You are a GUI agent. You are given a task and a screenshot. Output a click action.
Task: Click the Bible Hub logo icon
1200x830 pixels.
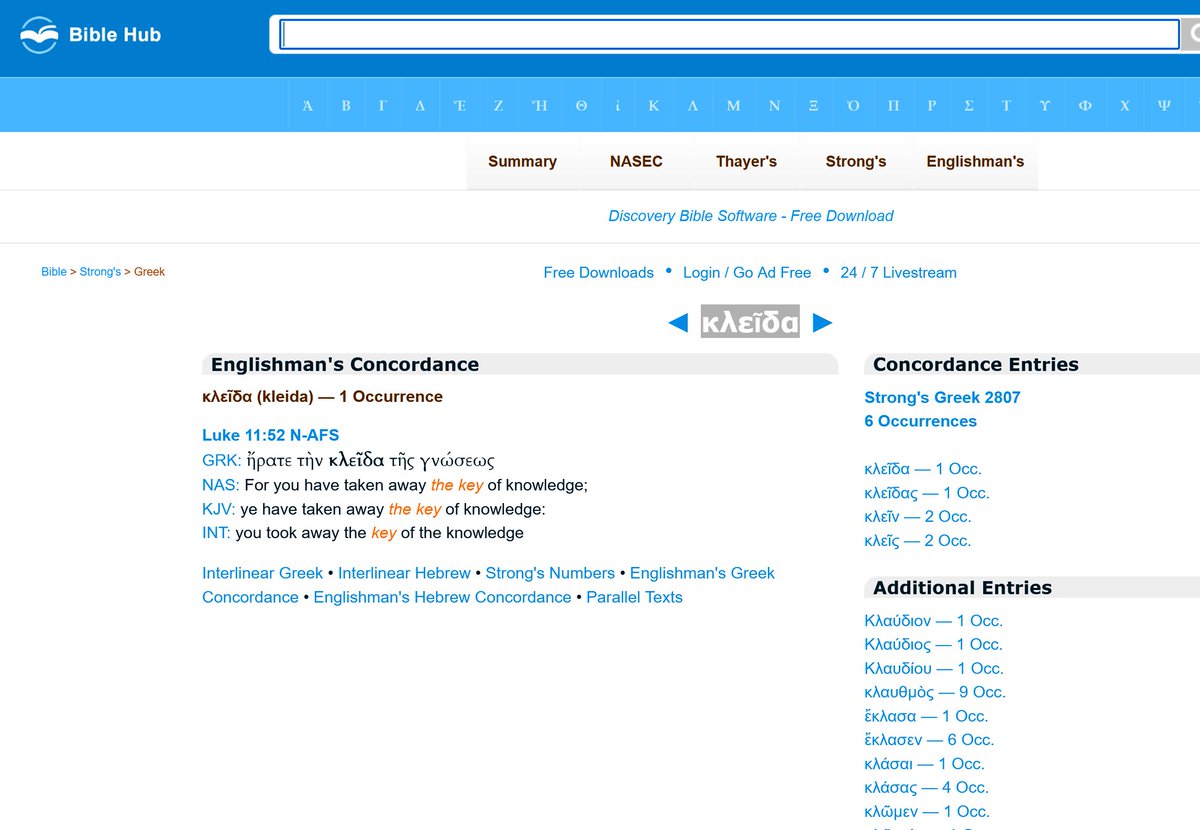click(39, 35)
